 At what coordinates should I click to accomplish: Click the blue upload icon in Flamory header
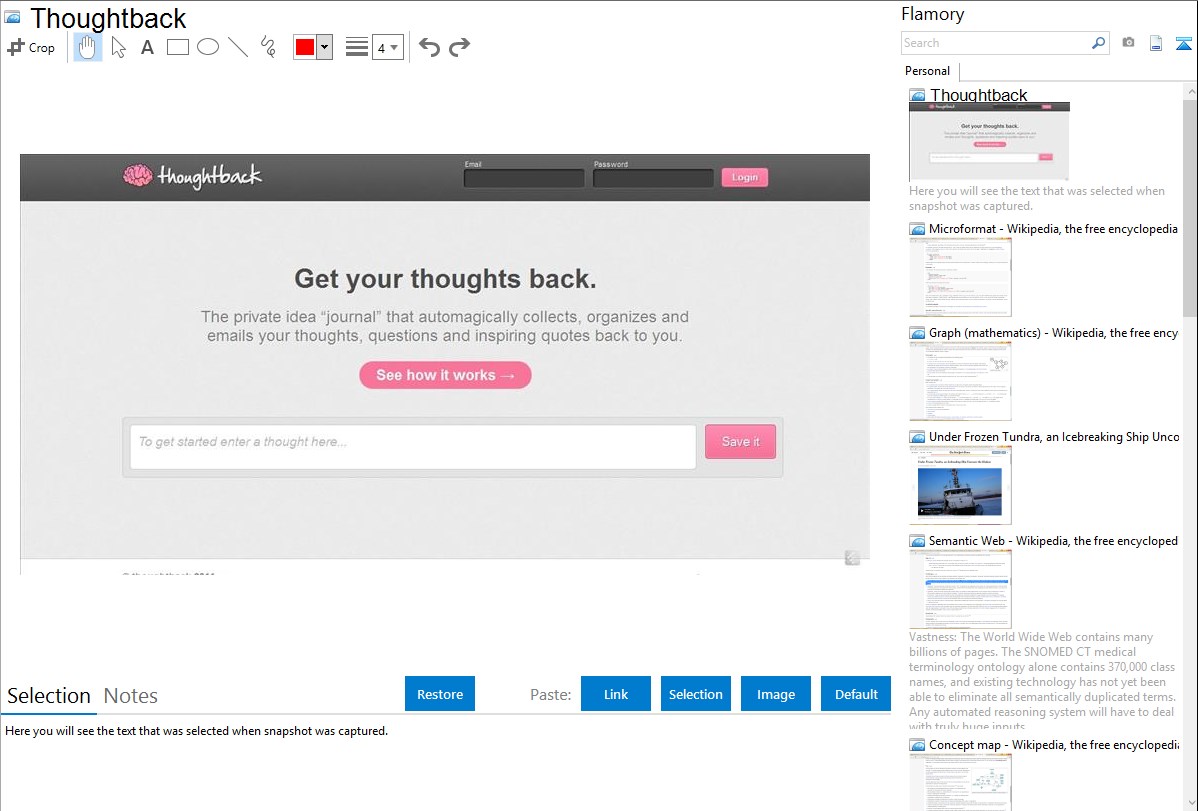click(1183, 43)
